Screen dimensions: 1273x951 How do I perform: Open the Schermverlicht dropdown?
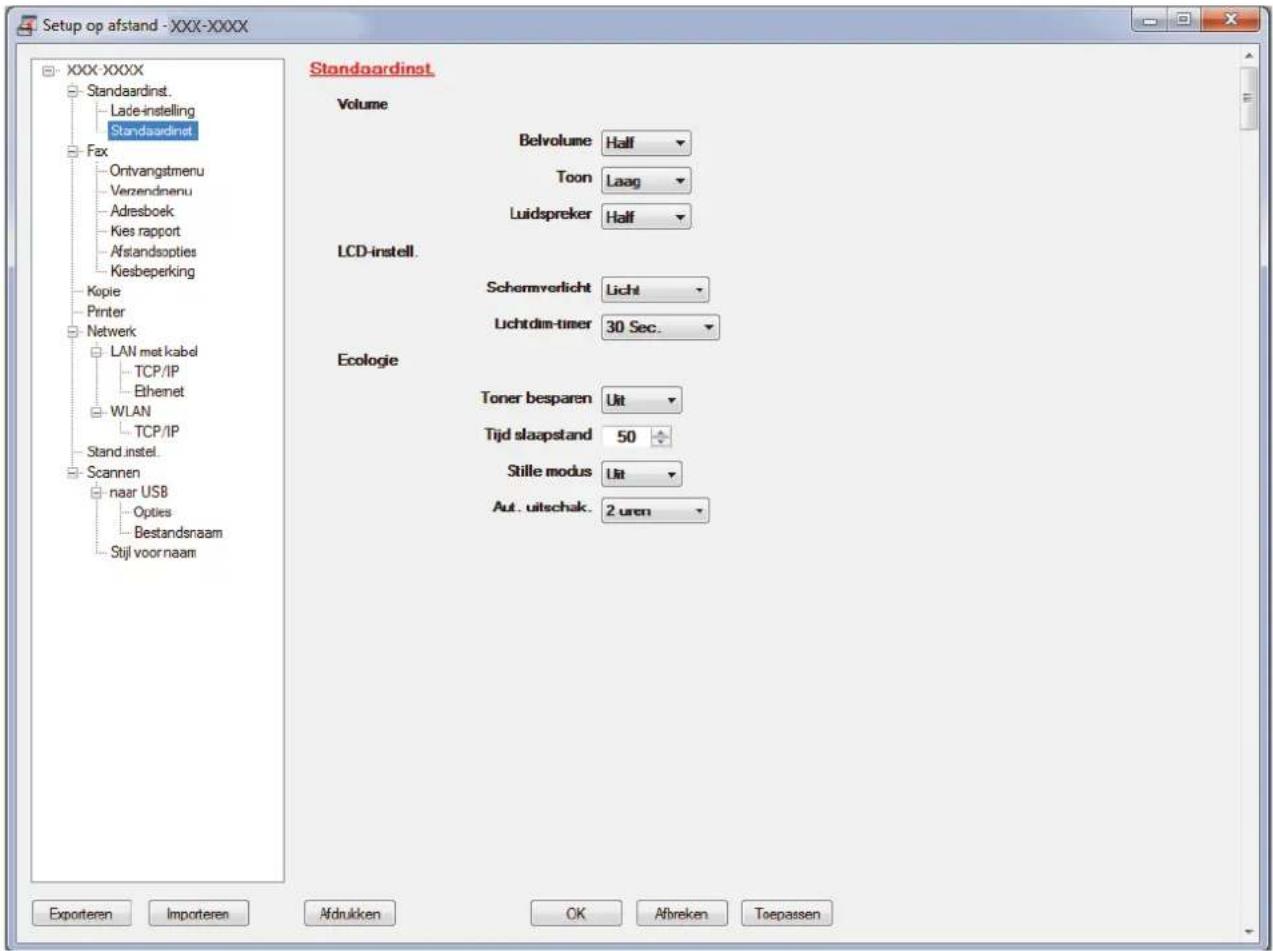(654, 290)
